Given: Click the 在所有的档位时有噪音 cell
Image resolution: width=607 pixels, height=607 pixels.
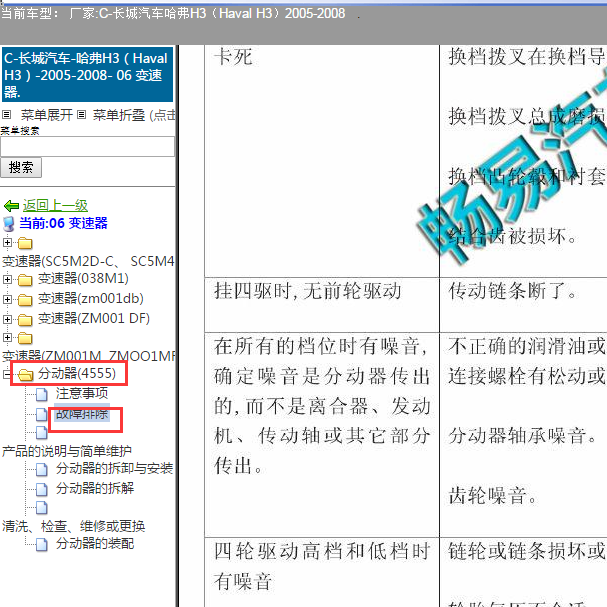Looking at the screenshot, I should [322, 435].
